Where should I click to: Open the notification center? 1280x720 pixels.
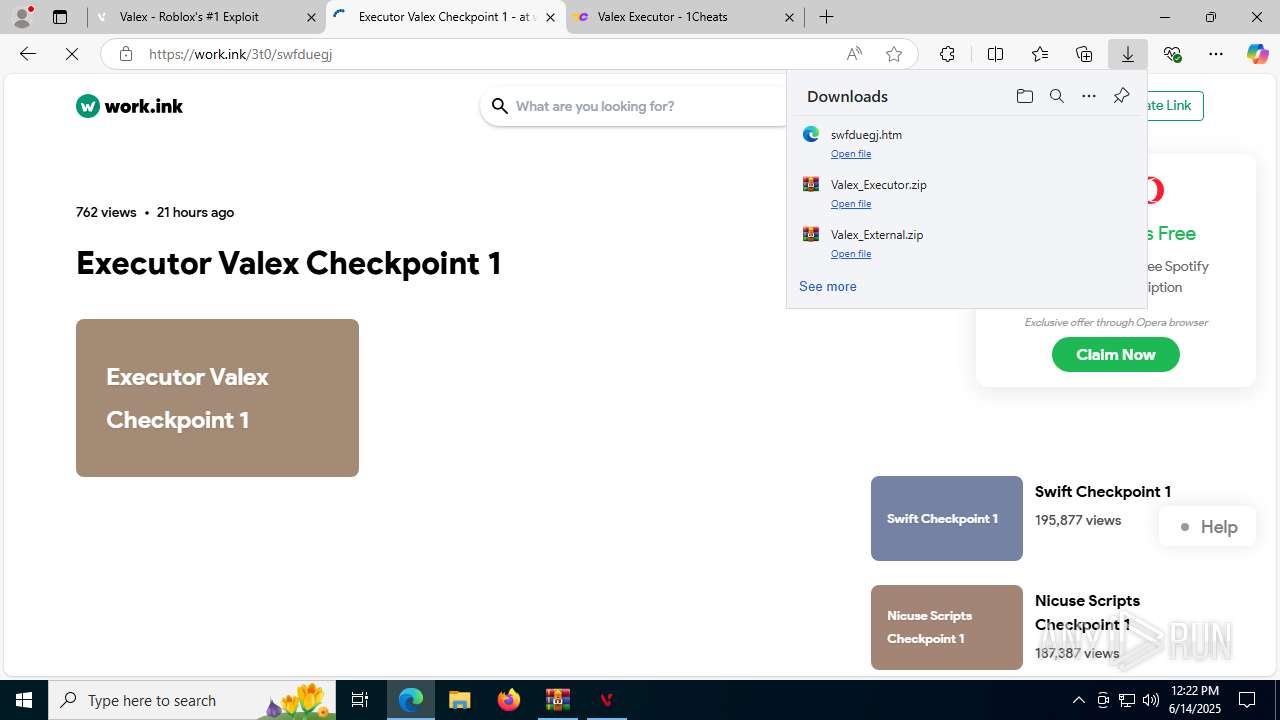click(1248, 700)
